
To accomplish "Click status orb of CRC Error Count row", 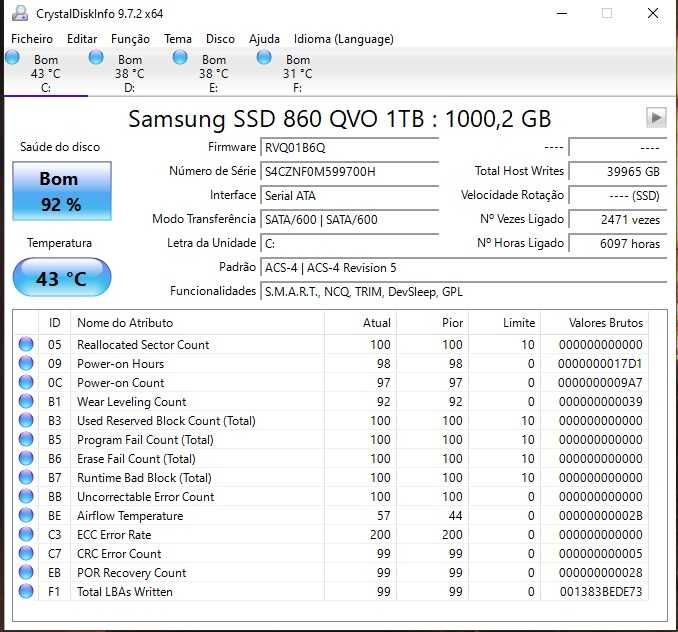I will 26,553.
